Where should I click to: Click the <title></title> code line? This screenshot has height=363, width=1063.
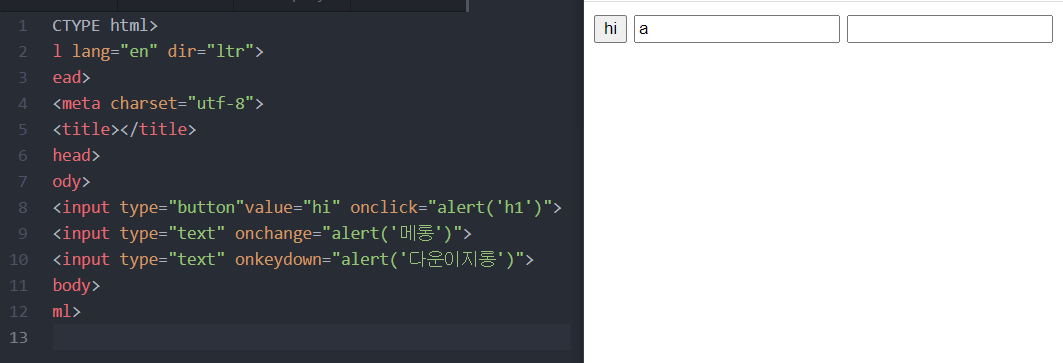tap(125, 130)
